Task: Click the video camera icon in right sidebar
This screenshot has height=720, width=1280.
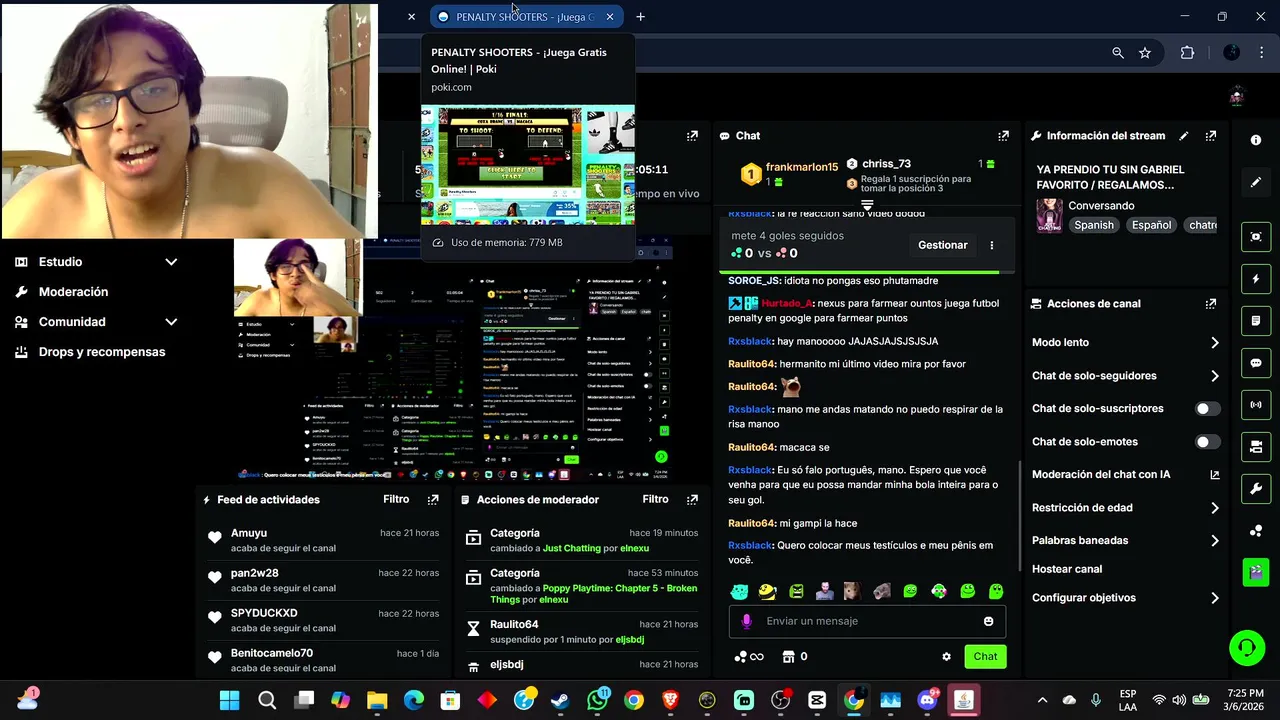Action: (1256, 446)
